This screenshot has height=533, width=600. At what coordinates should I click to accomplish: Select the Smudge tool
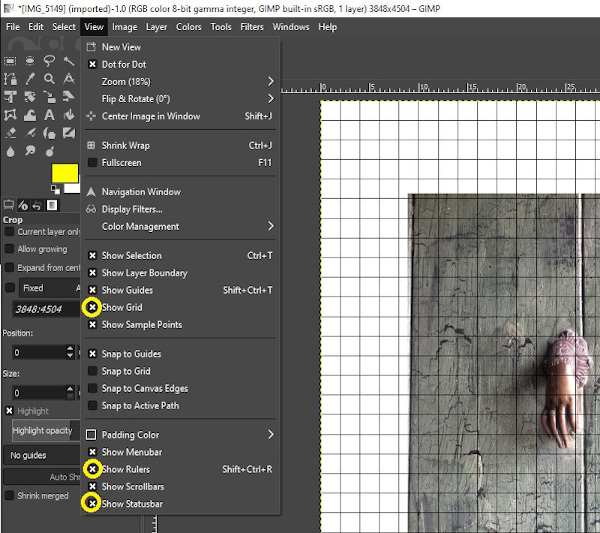pos(30,152)
